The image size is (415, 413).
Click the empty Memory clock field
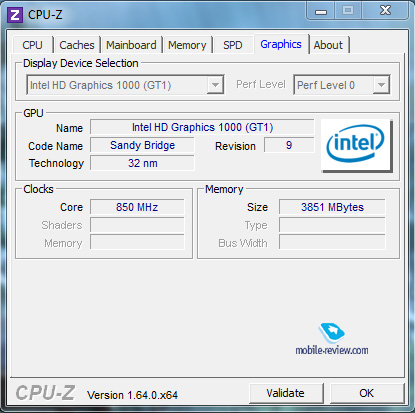[137, 243]
